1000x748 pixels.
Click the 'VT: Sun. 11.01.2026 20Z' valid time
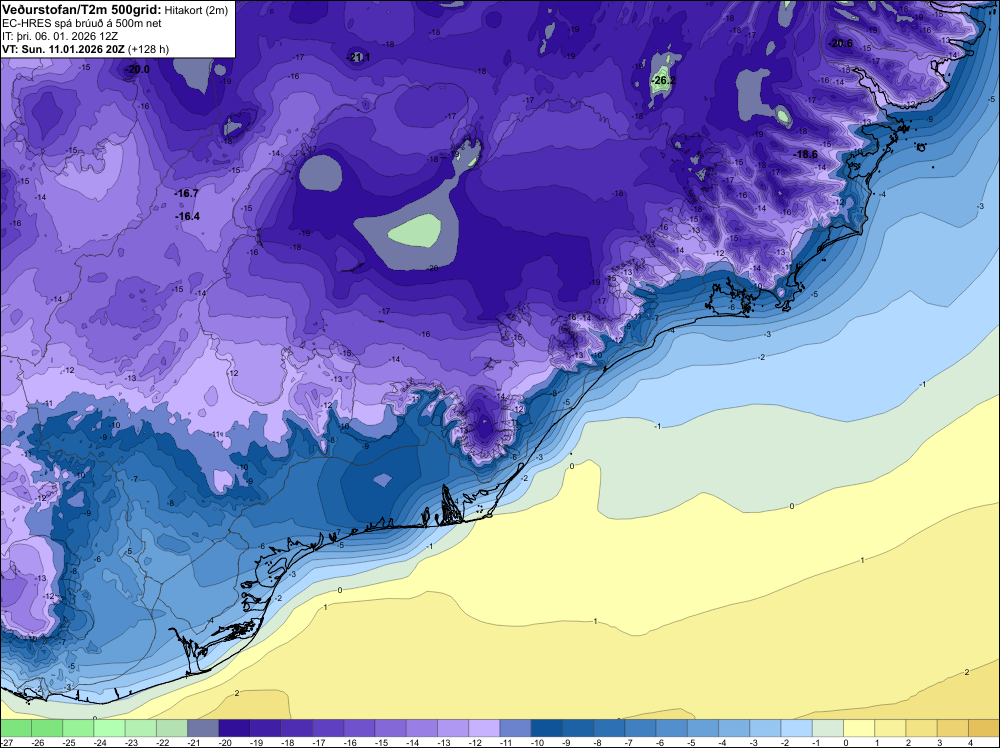point(64,49)
